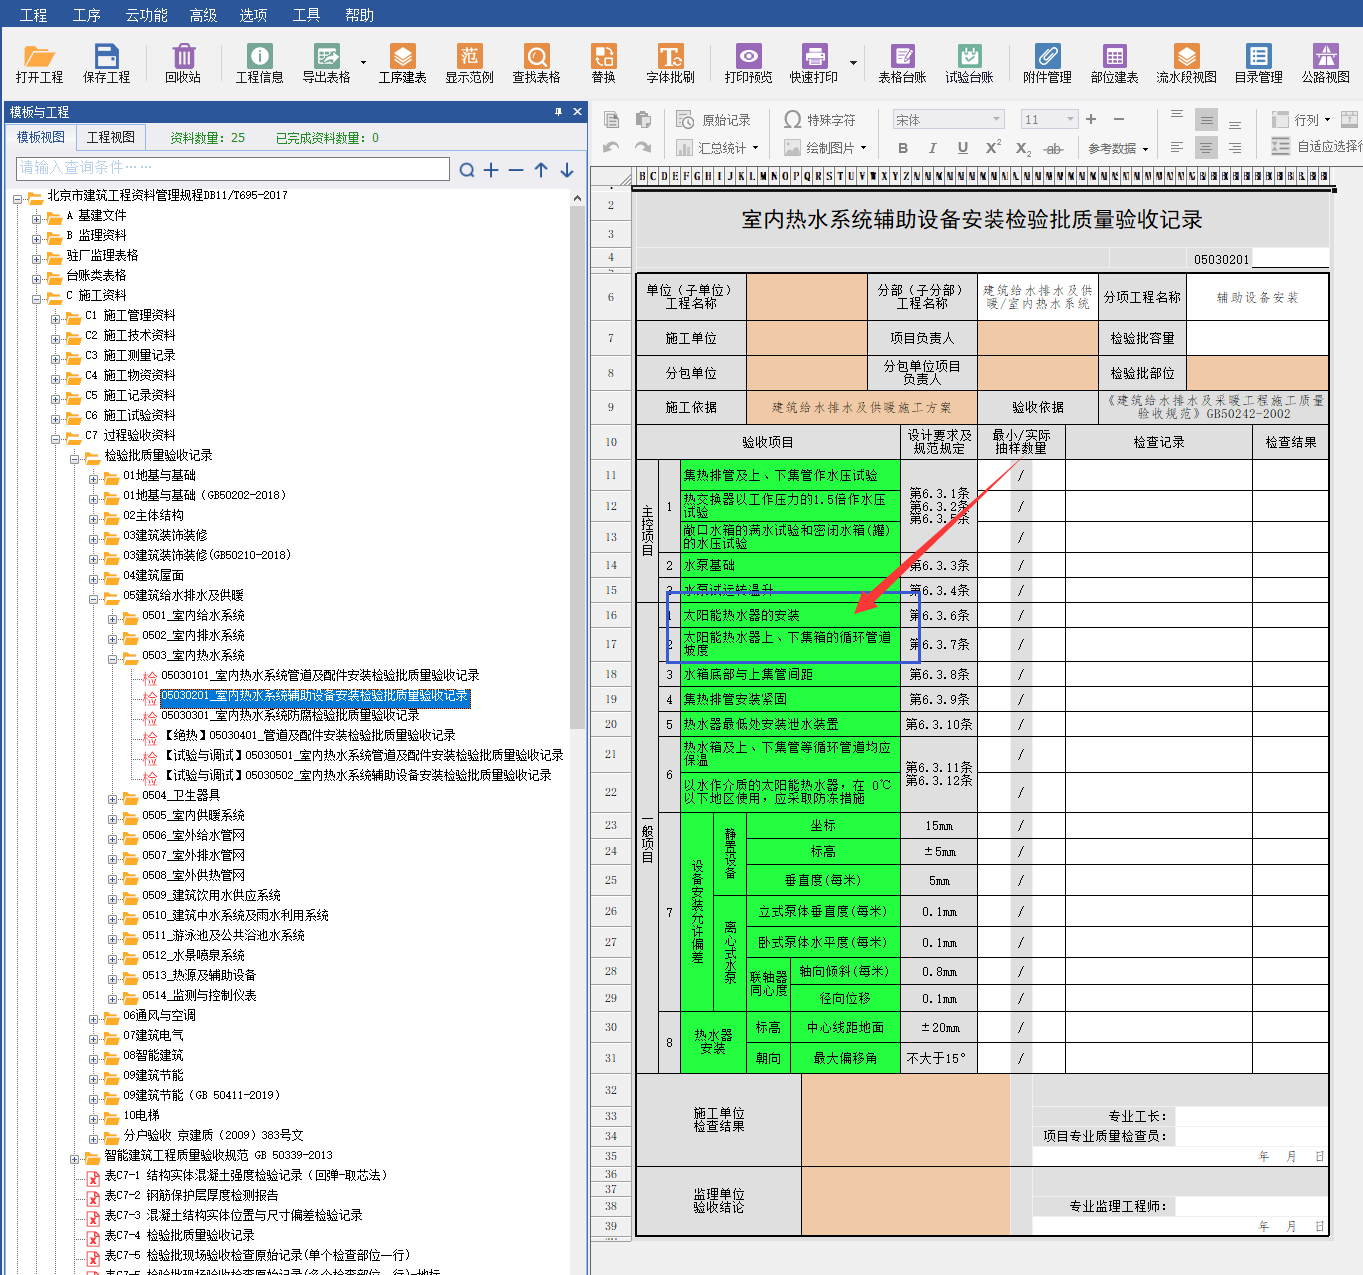The height and width of the screenshot is (1275, 1363).
Task: Click search magnifier icon in template panel
Action: pos(467,170)
